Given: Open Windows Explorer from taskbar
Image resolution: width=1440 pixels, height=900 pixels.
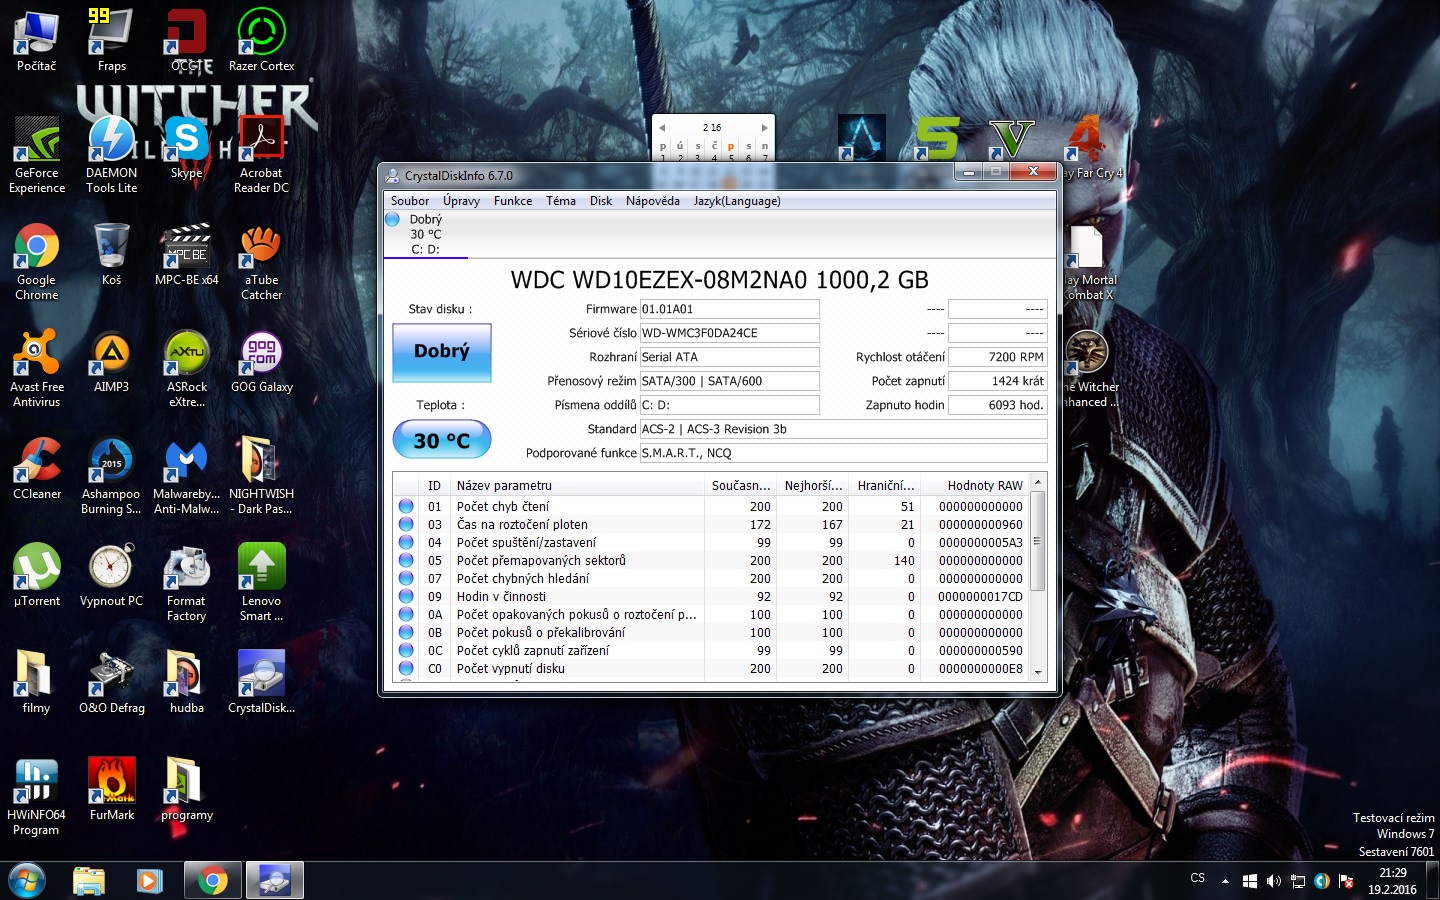Looking at the screenshot, I should [89, 881].
